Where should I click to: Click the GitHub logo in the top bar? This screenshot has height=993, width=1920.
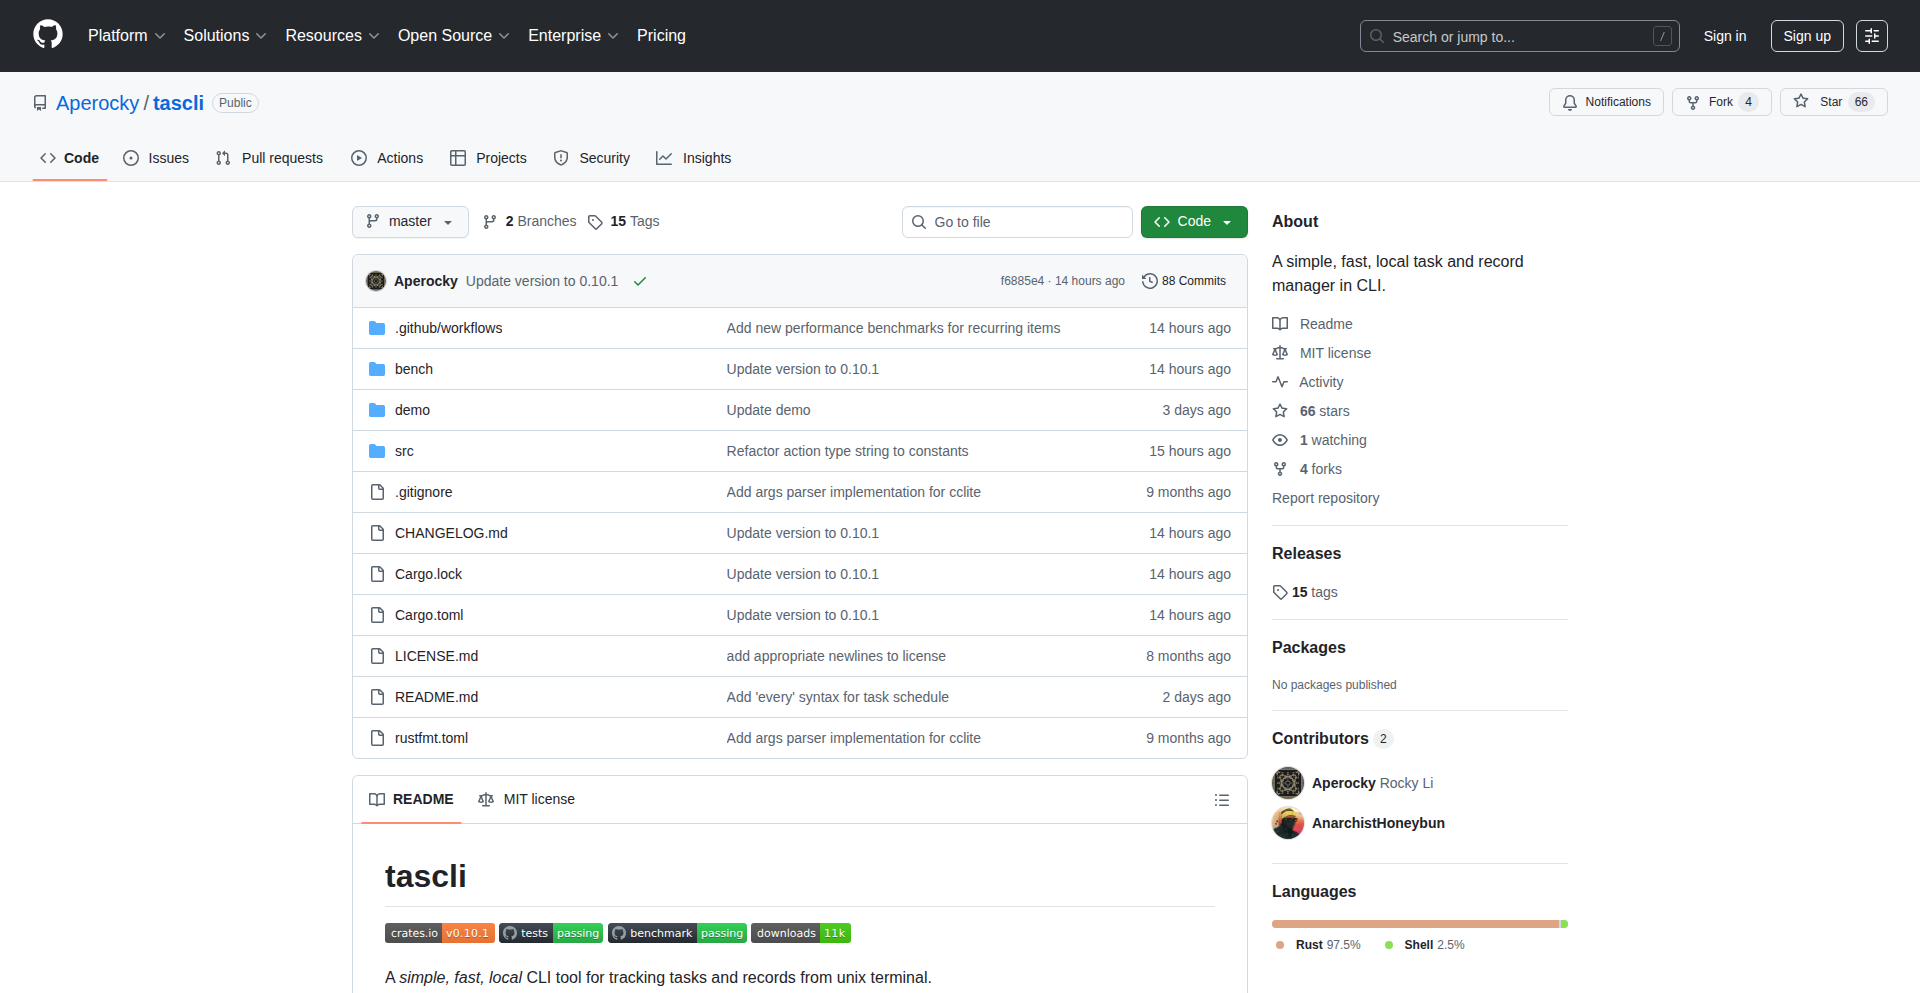pyautogui.click(x=46, y=35)
